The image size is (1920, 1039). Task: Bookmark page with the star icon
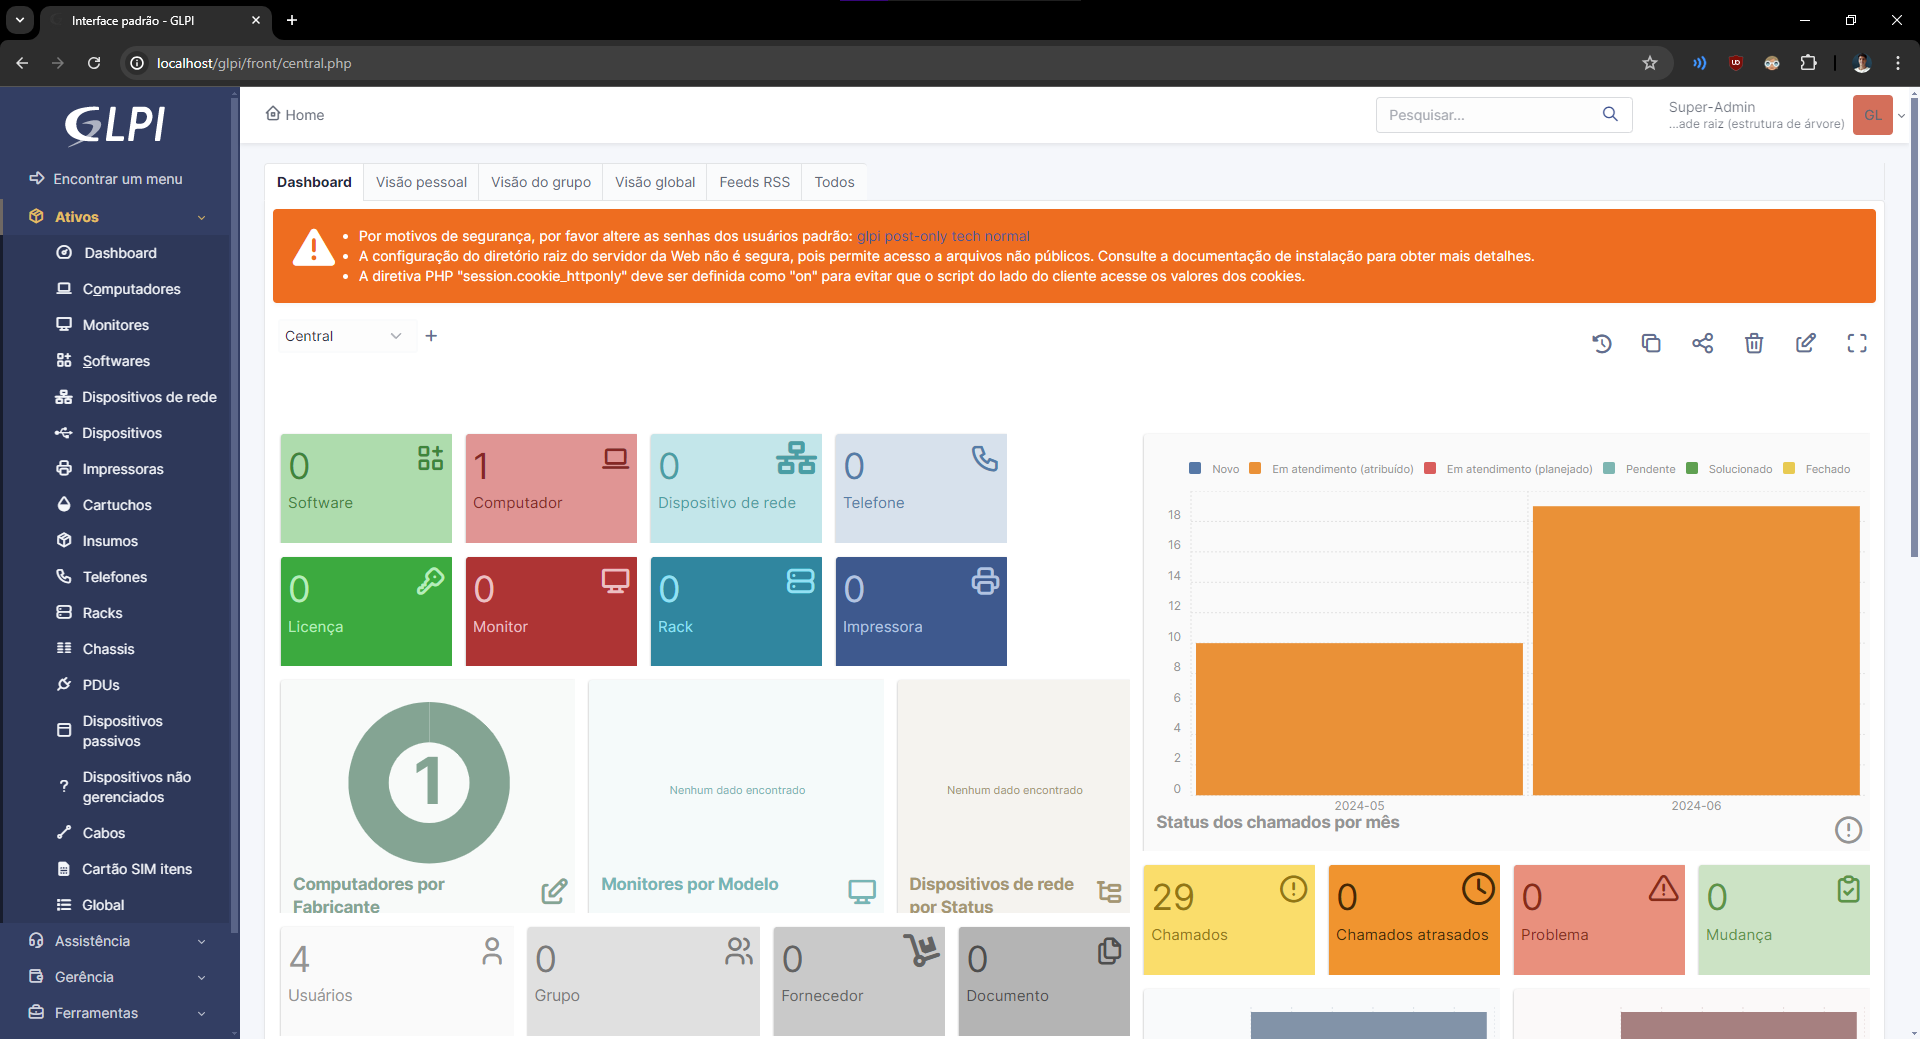coord(1650,63)
